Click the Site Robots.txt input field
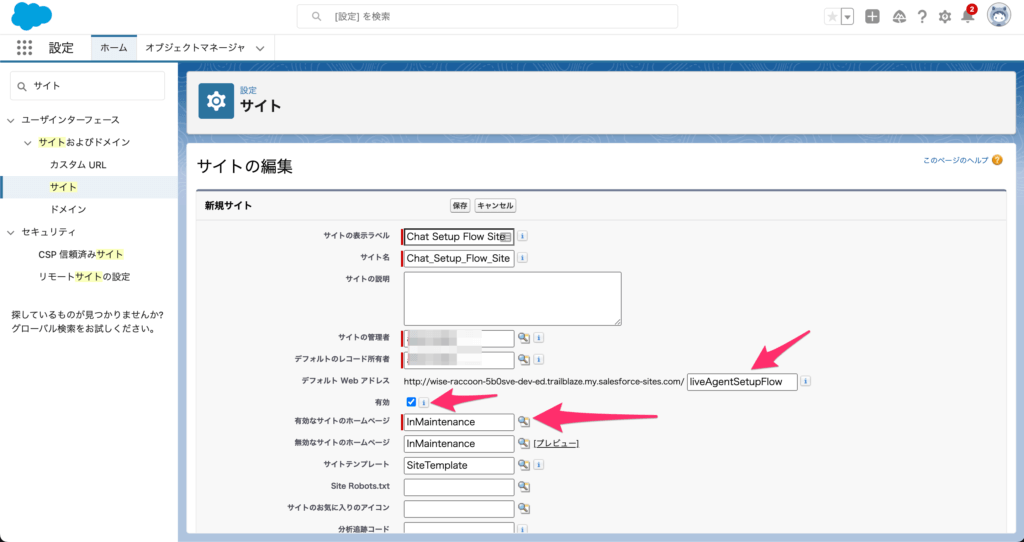This screenshot has width=1024, height=542. [x=458, y=486]
